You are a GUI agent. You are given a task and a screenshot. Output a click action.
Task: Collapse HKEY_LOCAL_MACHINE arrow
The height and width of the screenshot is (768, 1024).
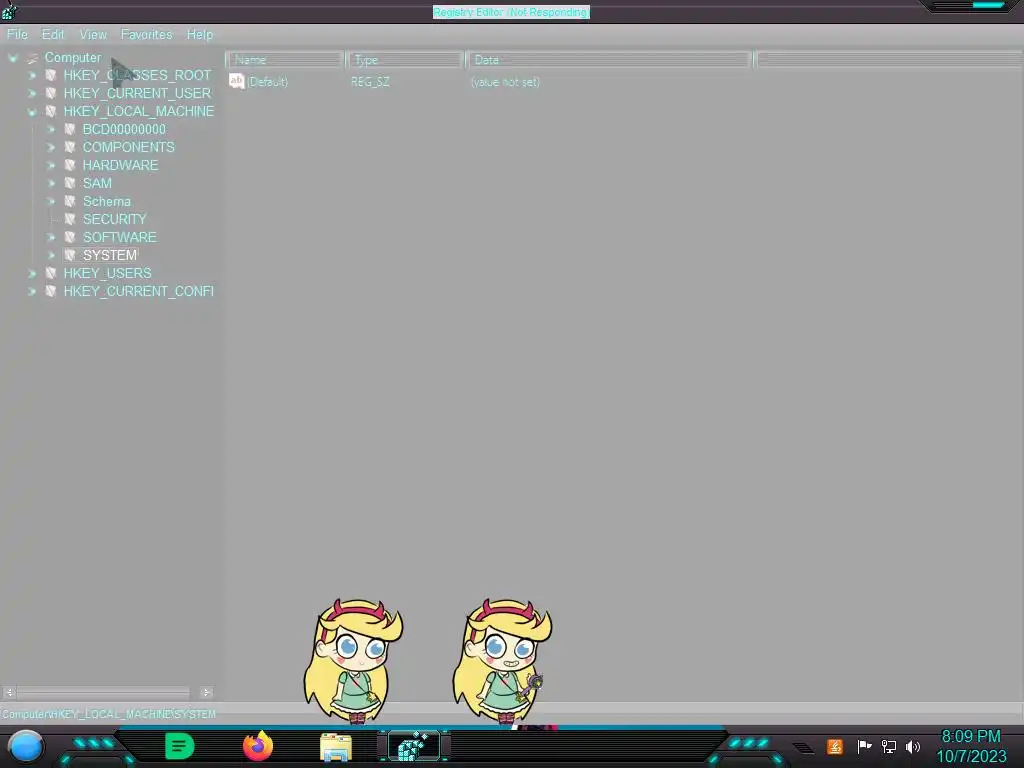32,112
